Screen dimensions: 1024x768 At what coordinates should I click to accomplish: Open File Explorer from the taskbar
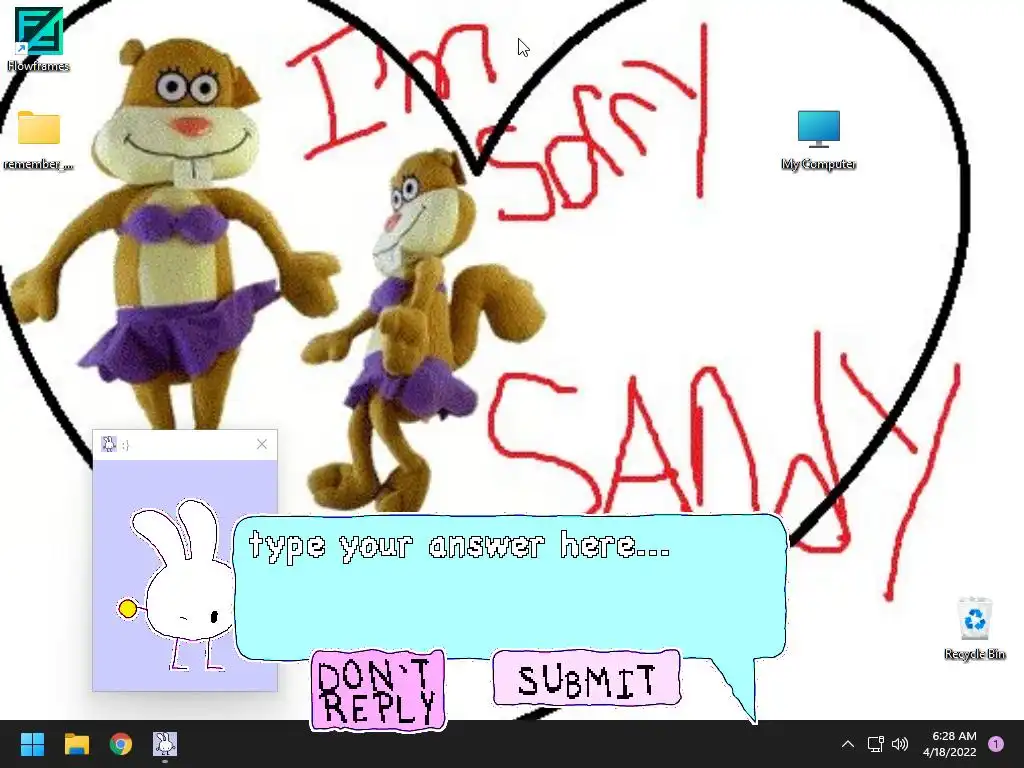[x=76, y=744]
